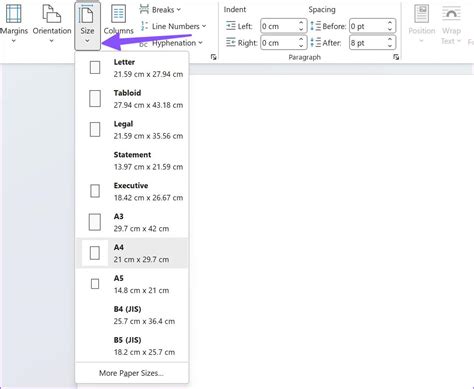This screenshot has width=474, height=389.
Task: Click the Executive page thumbnail icon
Action: click(95, 191)
